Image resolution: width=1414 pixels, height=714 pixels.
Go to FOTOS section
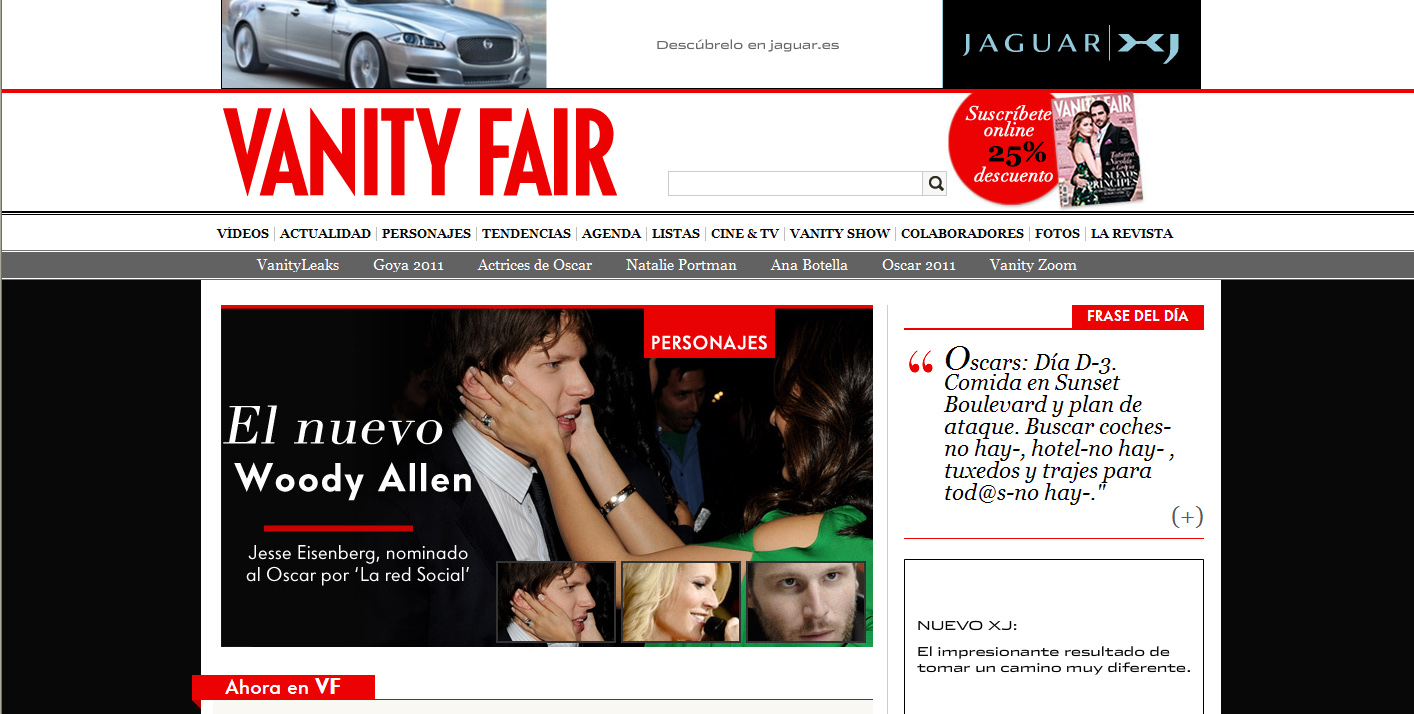(1057, 233)
